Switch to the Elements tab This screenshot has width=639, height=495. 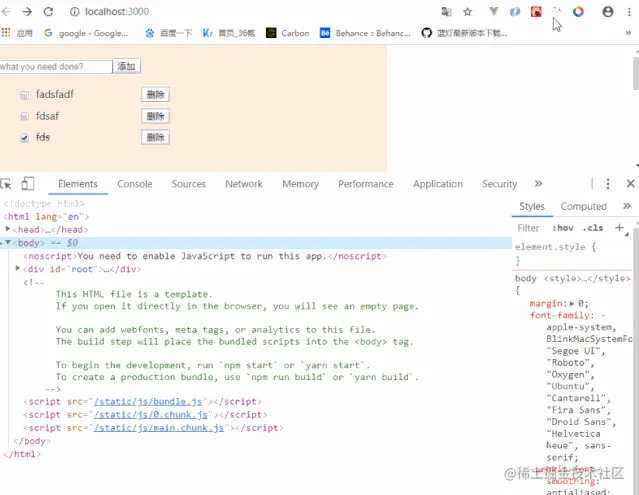[78, 184]
